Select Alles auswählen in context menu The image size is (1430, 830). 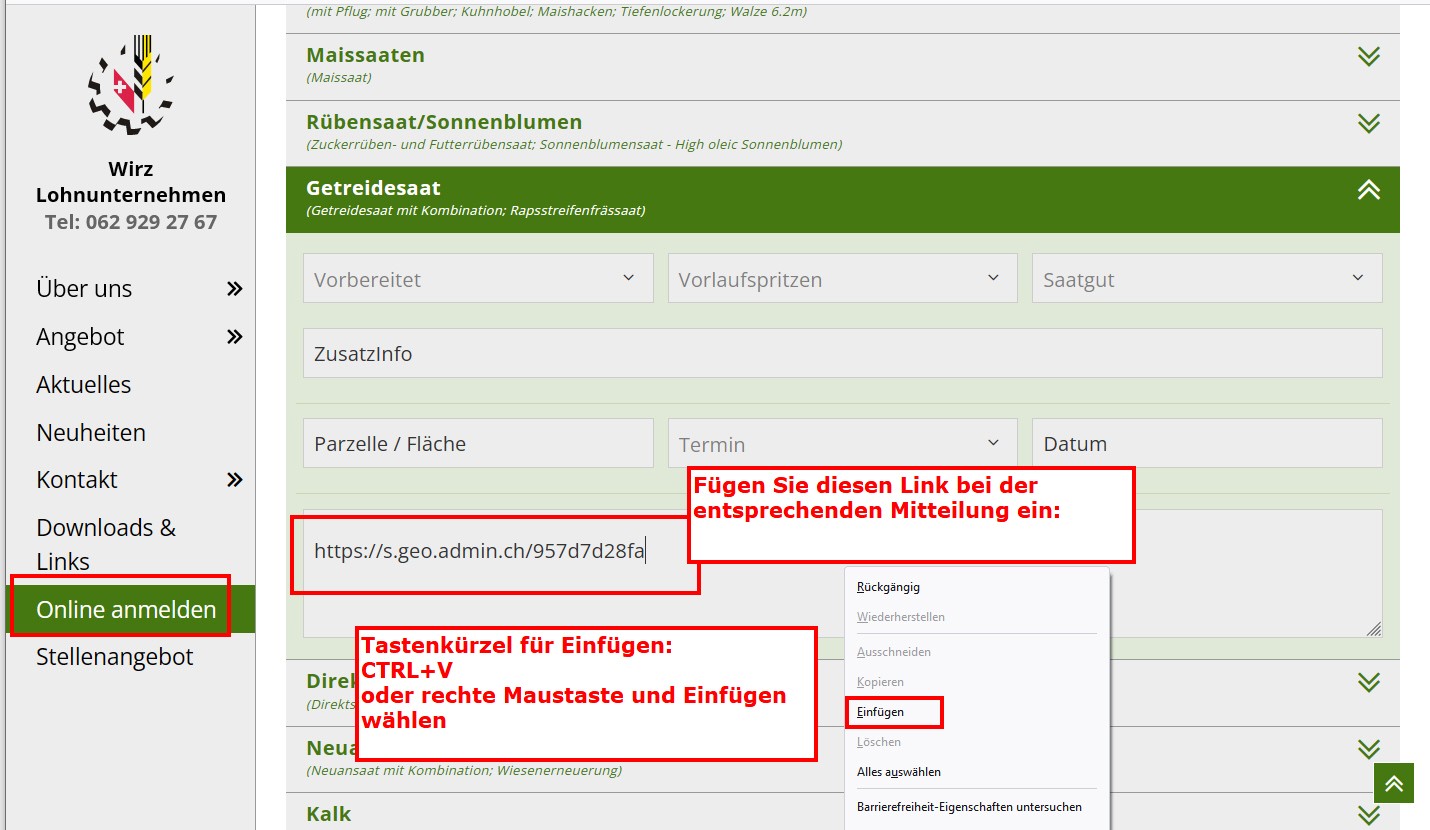[x=898, y=772]
